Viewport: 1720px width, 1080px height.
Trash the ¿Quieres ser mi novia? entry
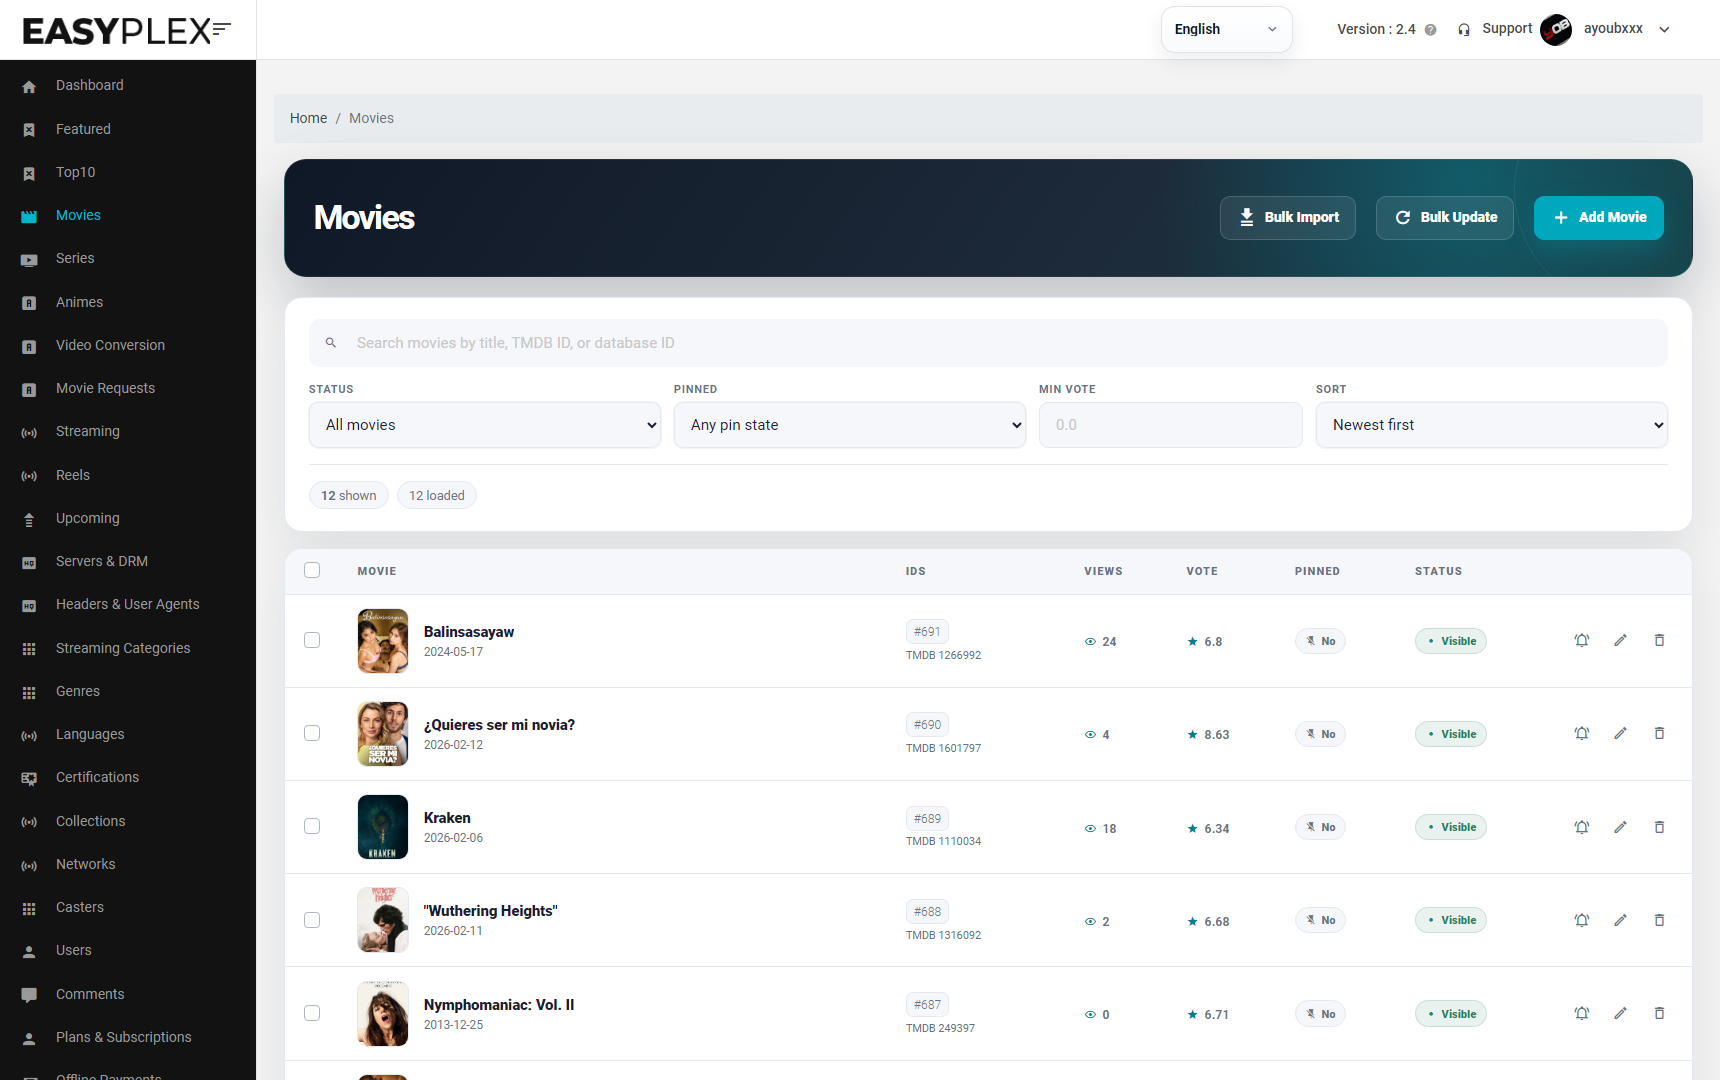point(1659,733)
